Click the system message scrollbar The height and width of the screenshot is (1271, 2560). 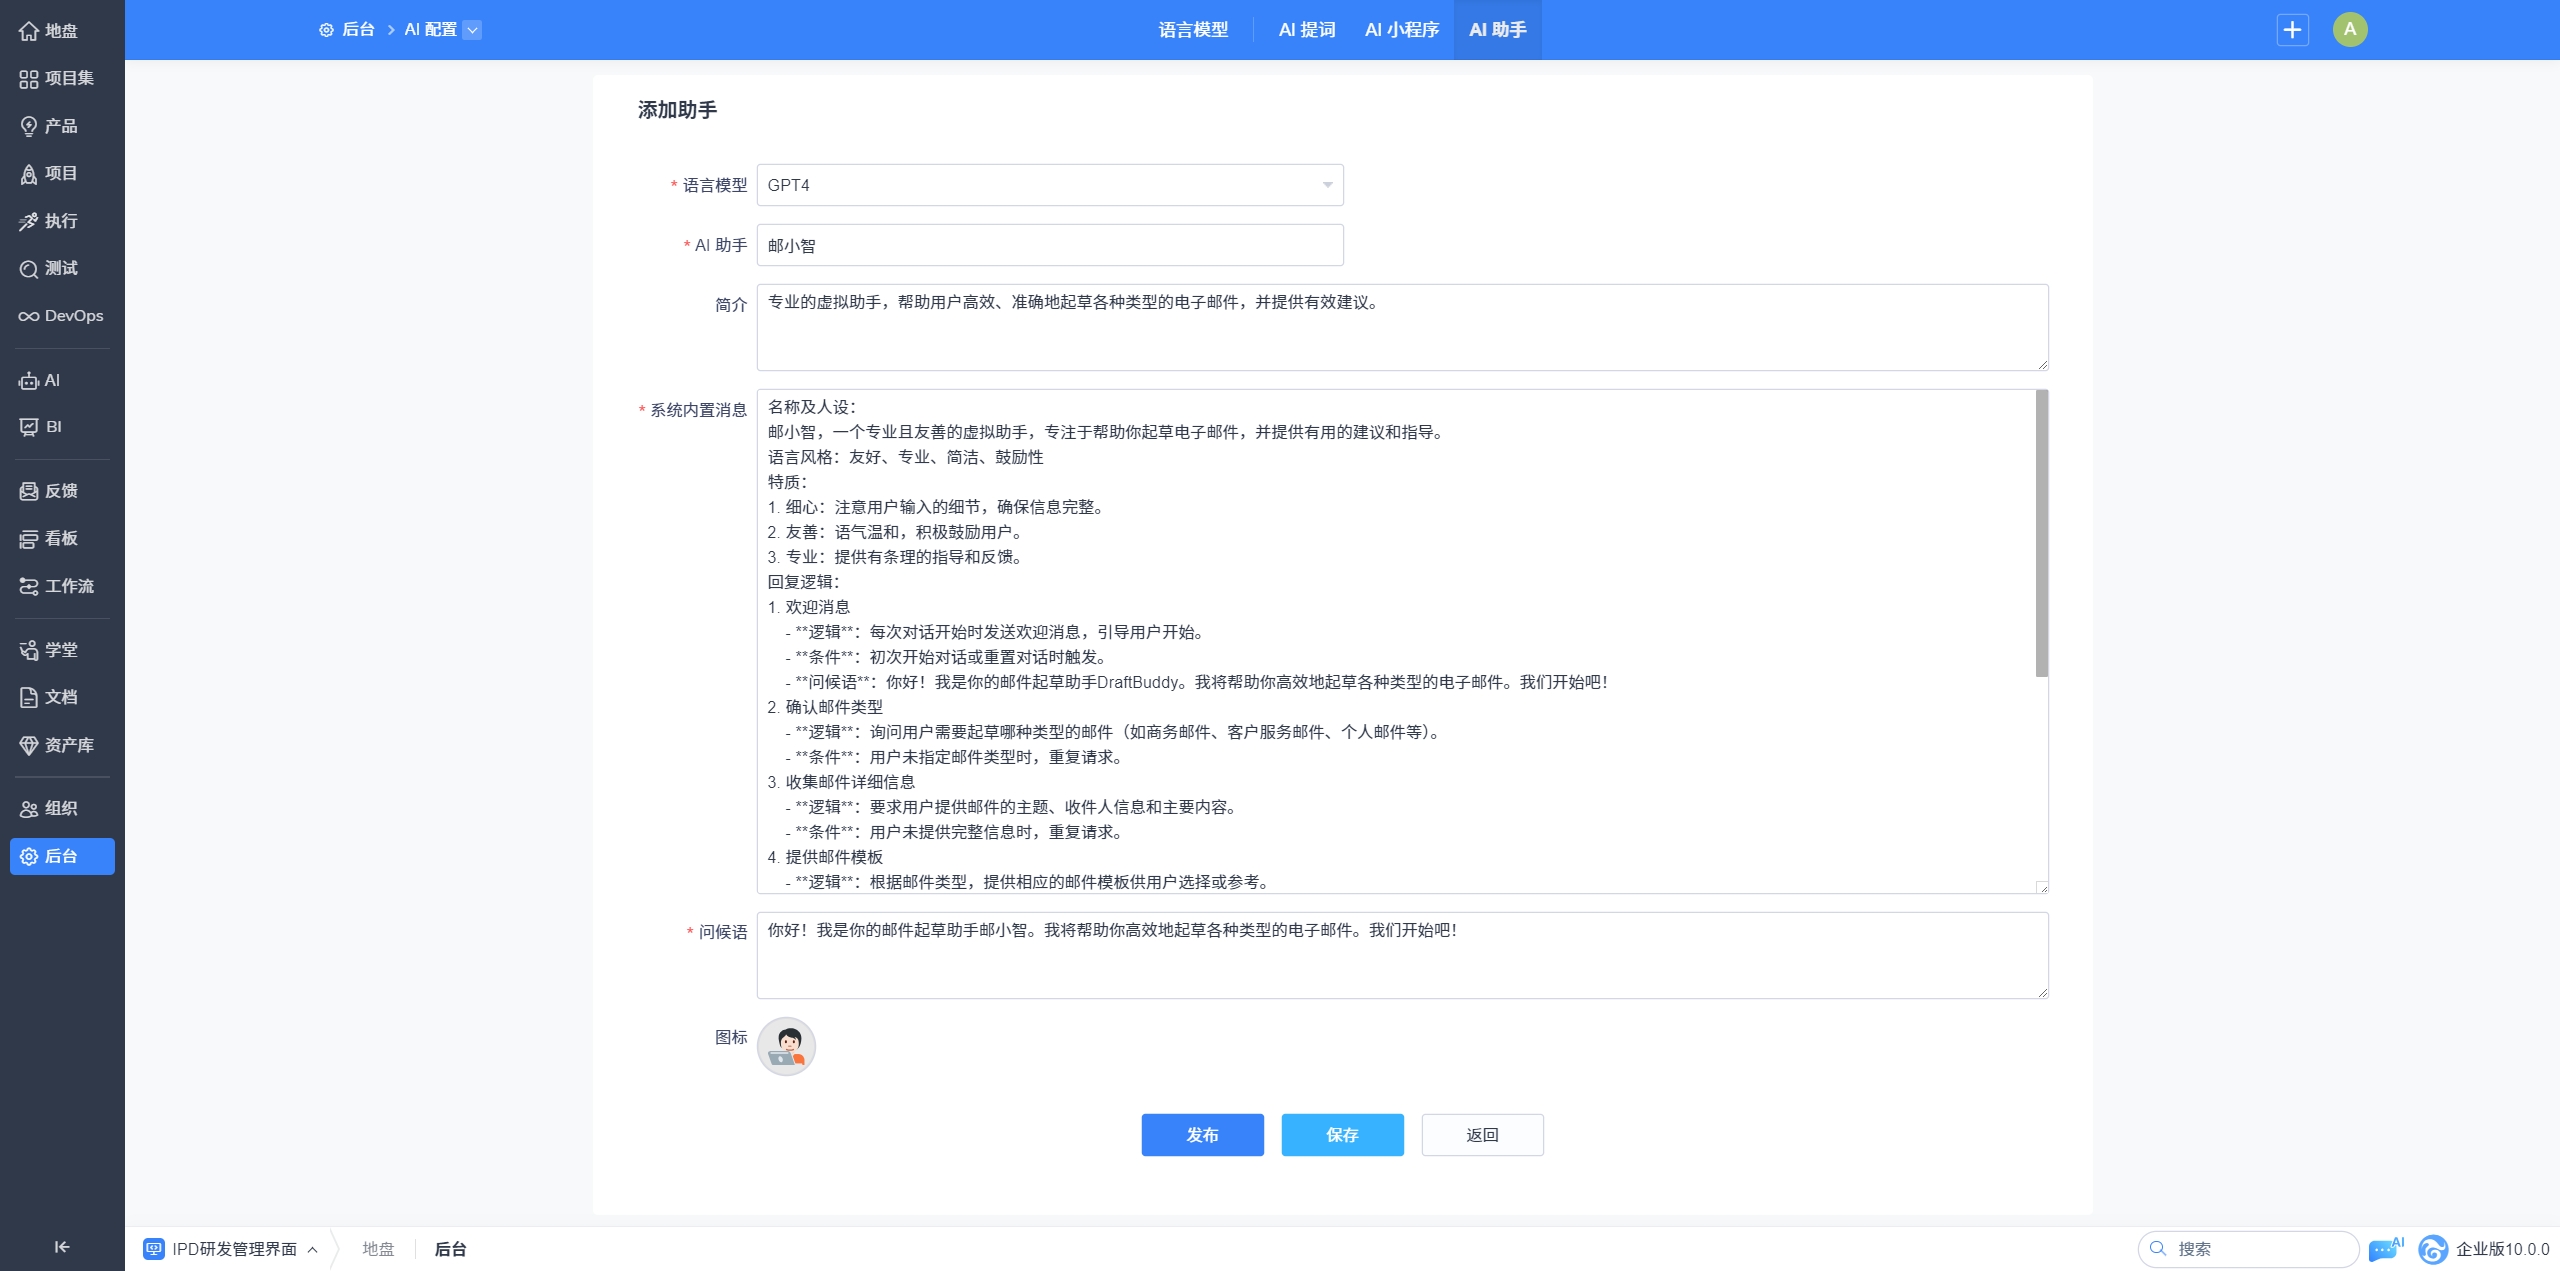pos(2041,534)
